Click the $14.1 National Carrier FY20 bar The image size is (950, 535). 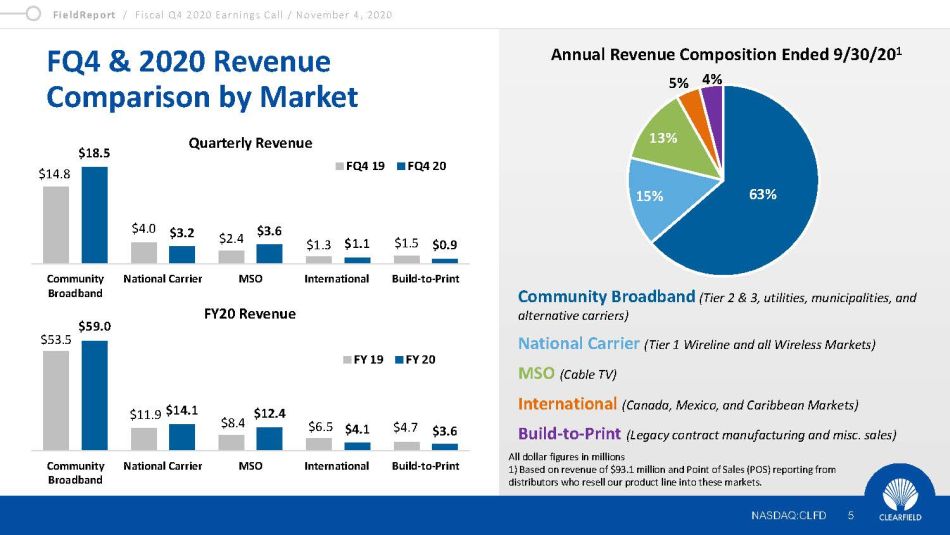coord(181,437)
